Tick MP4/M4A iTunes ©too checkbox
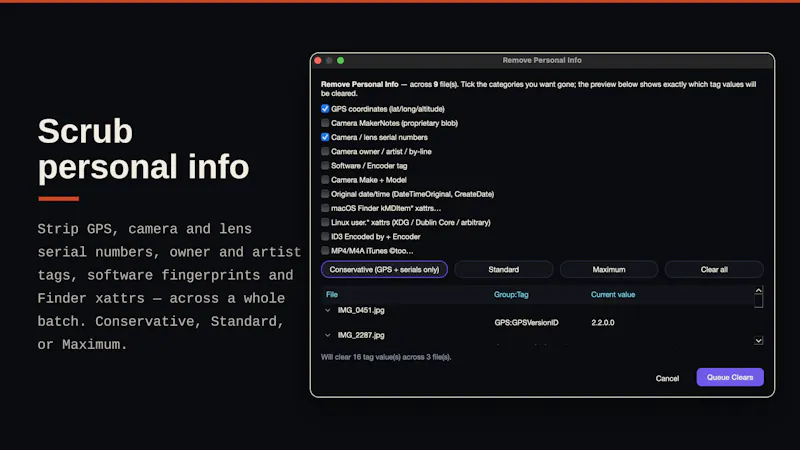 click(325, 251)
